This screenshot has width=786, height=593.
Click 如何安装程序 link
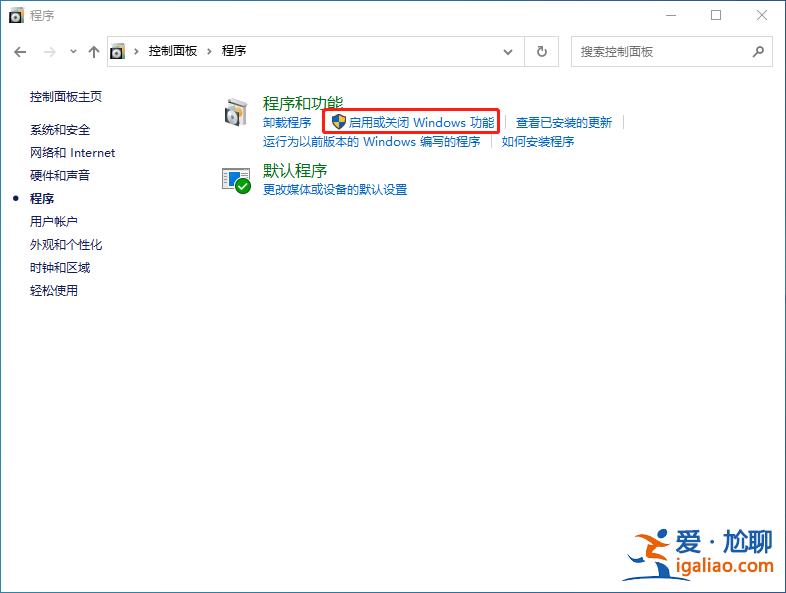click(x=538, y=142)
